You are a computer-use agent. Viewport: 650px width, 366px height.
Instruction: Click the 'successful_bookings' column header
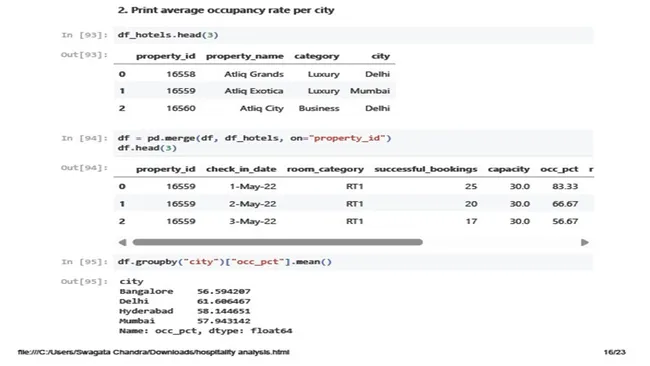pos(426,169)
